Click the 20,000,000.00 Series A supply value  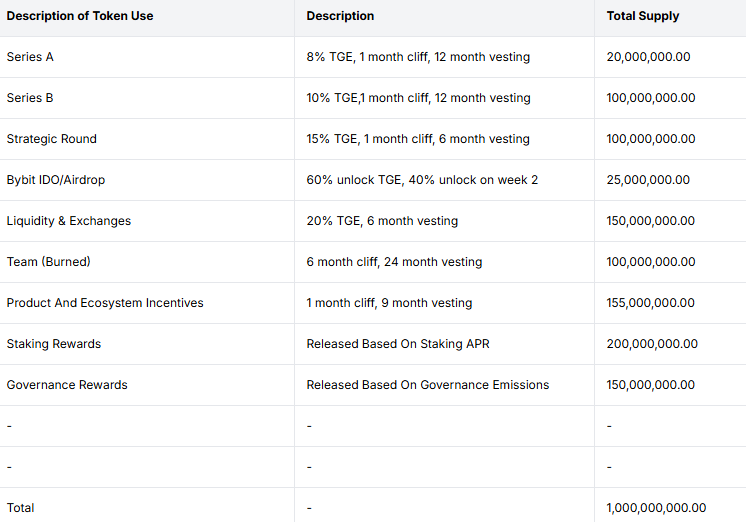648,57
